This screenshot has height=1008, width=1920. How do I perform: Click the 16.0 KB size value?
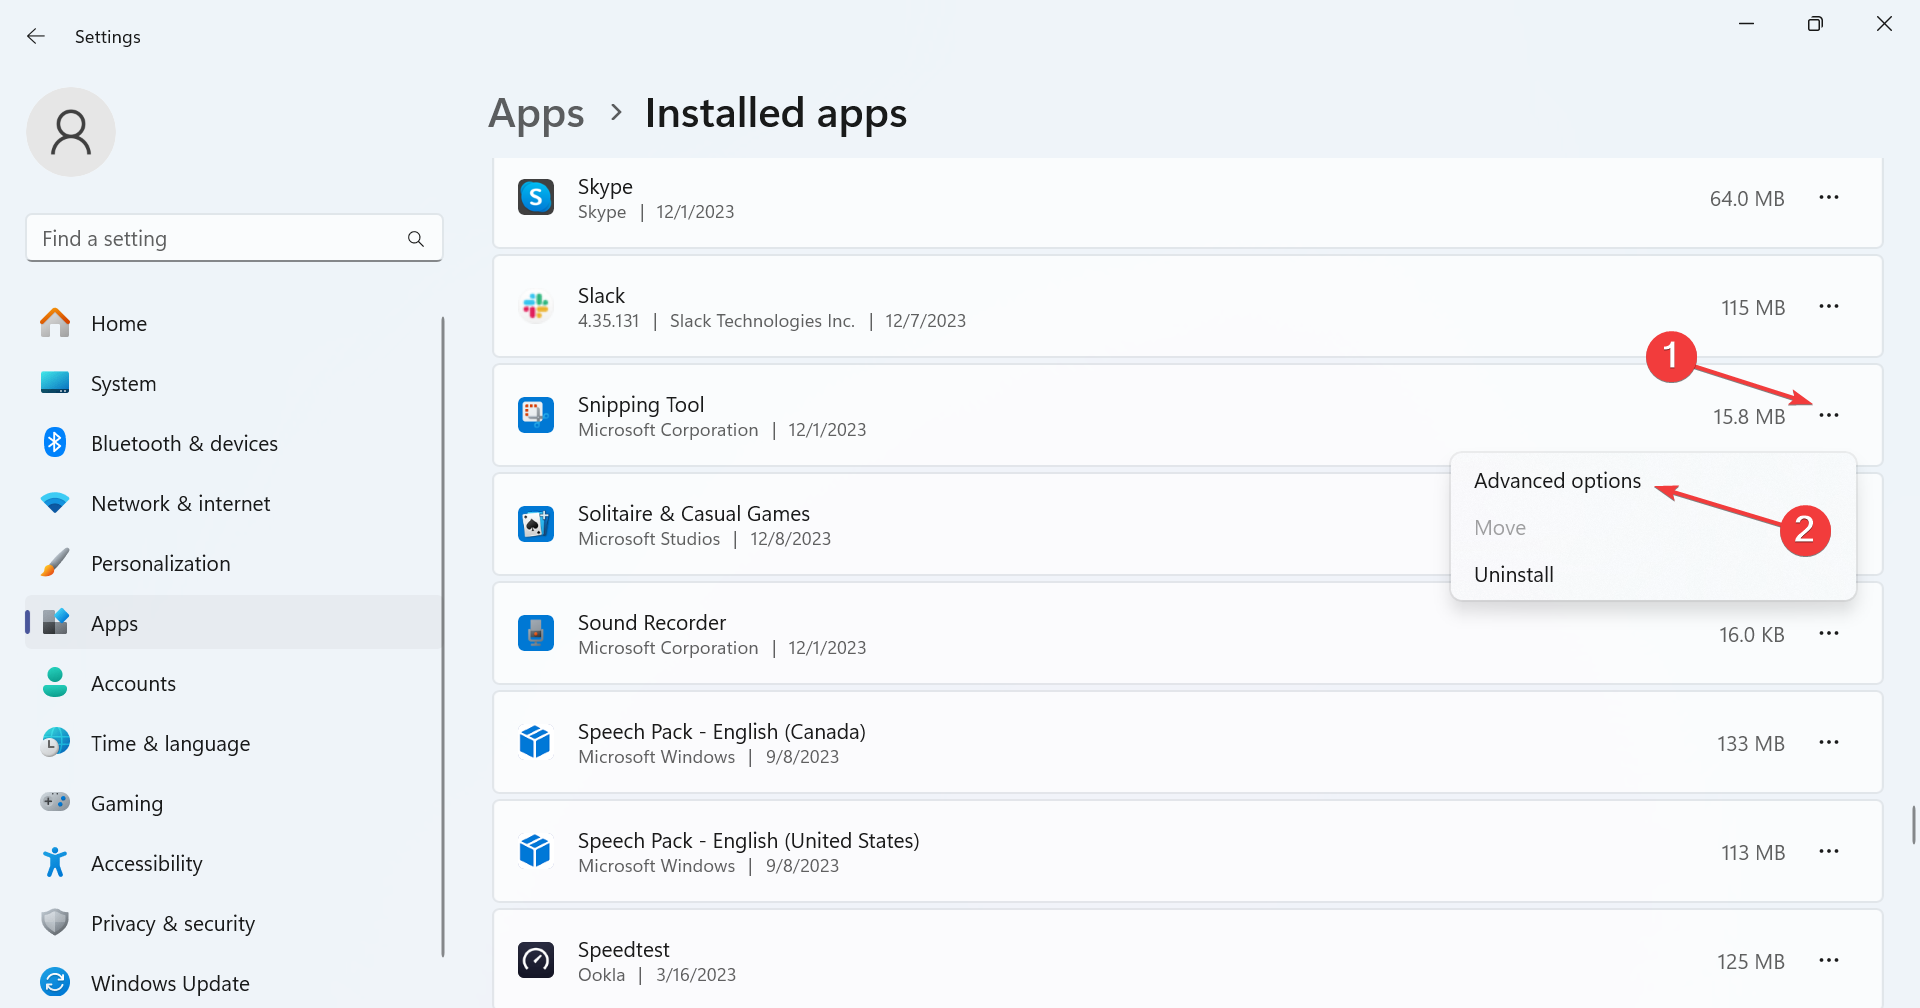pos(1752,635)
